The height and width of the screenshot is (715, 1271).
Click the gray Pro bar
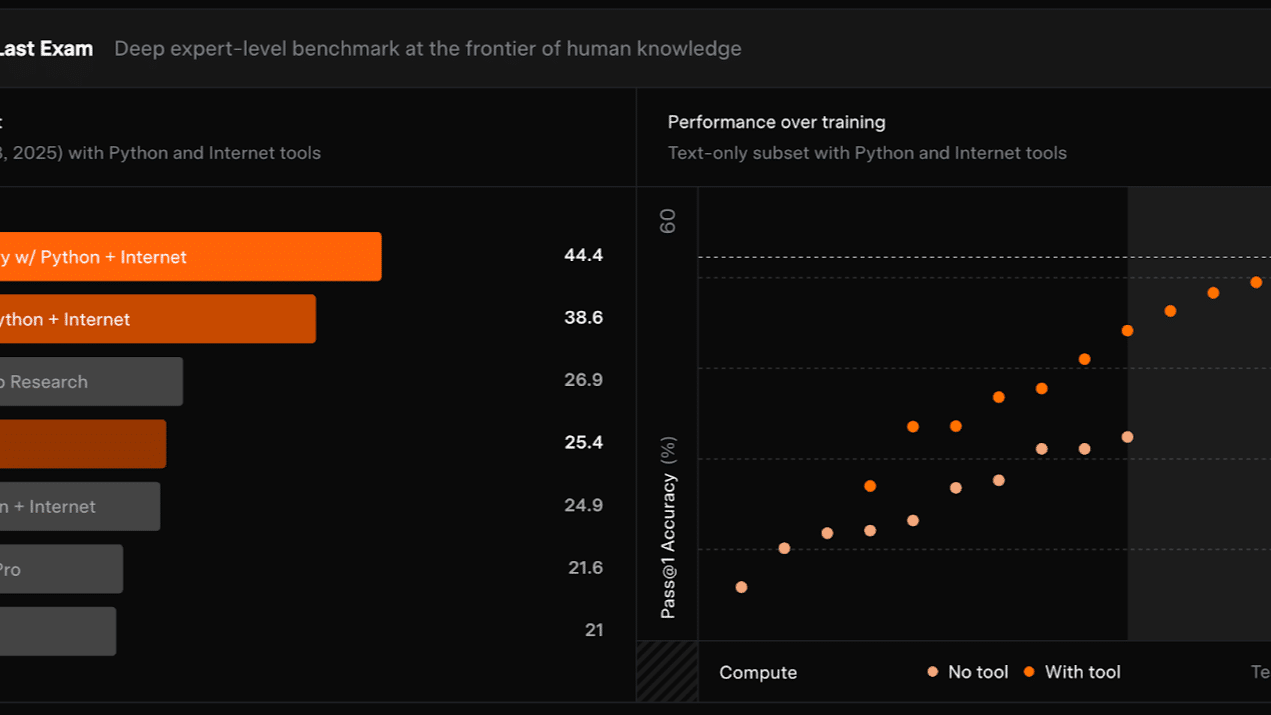click(x=60, y=569)
